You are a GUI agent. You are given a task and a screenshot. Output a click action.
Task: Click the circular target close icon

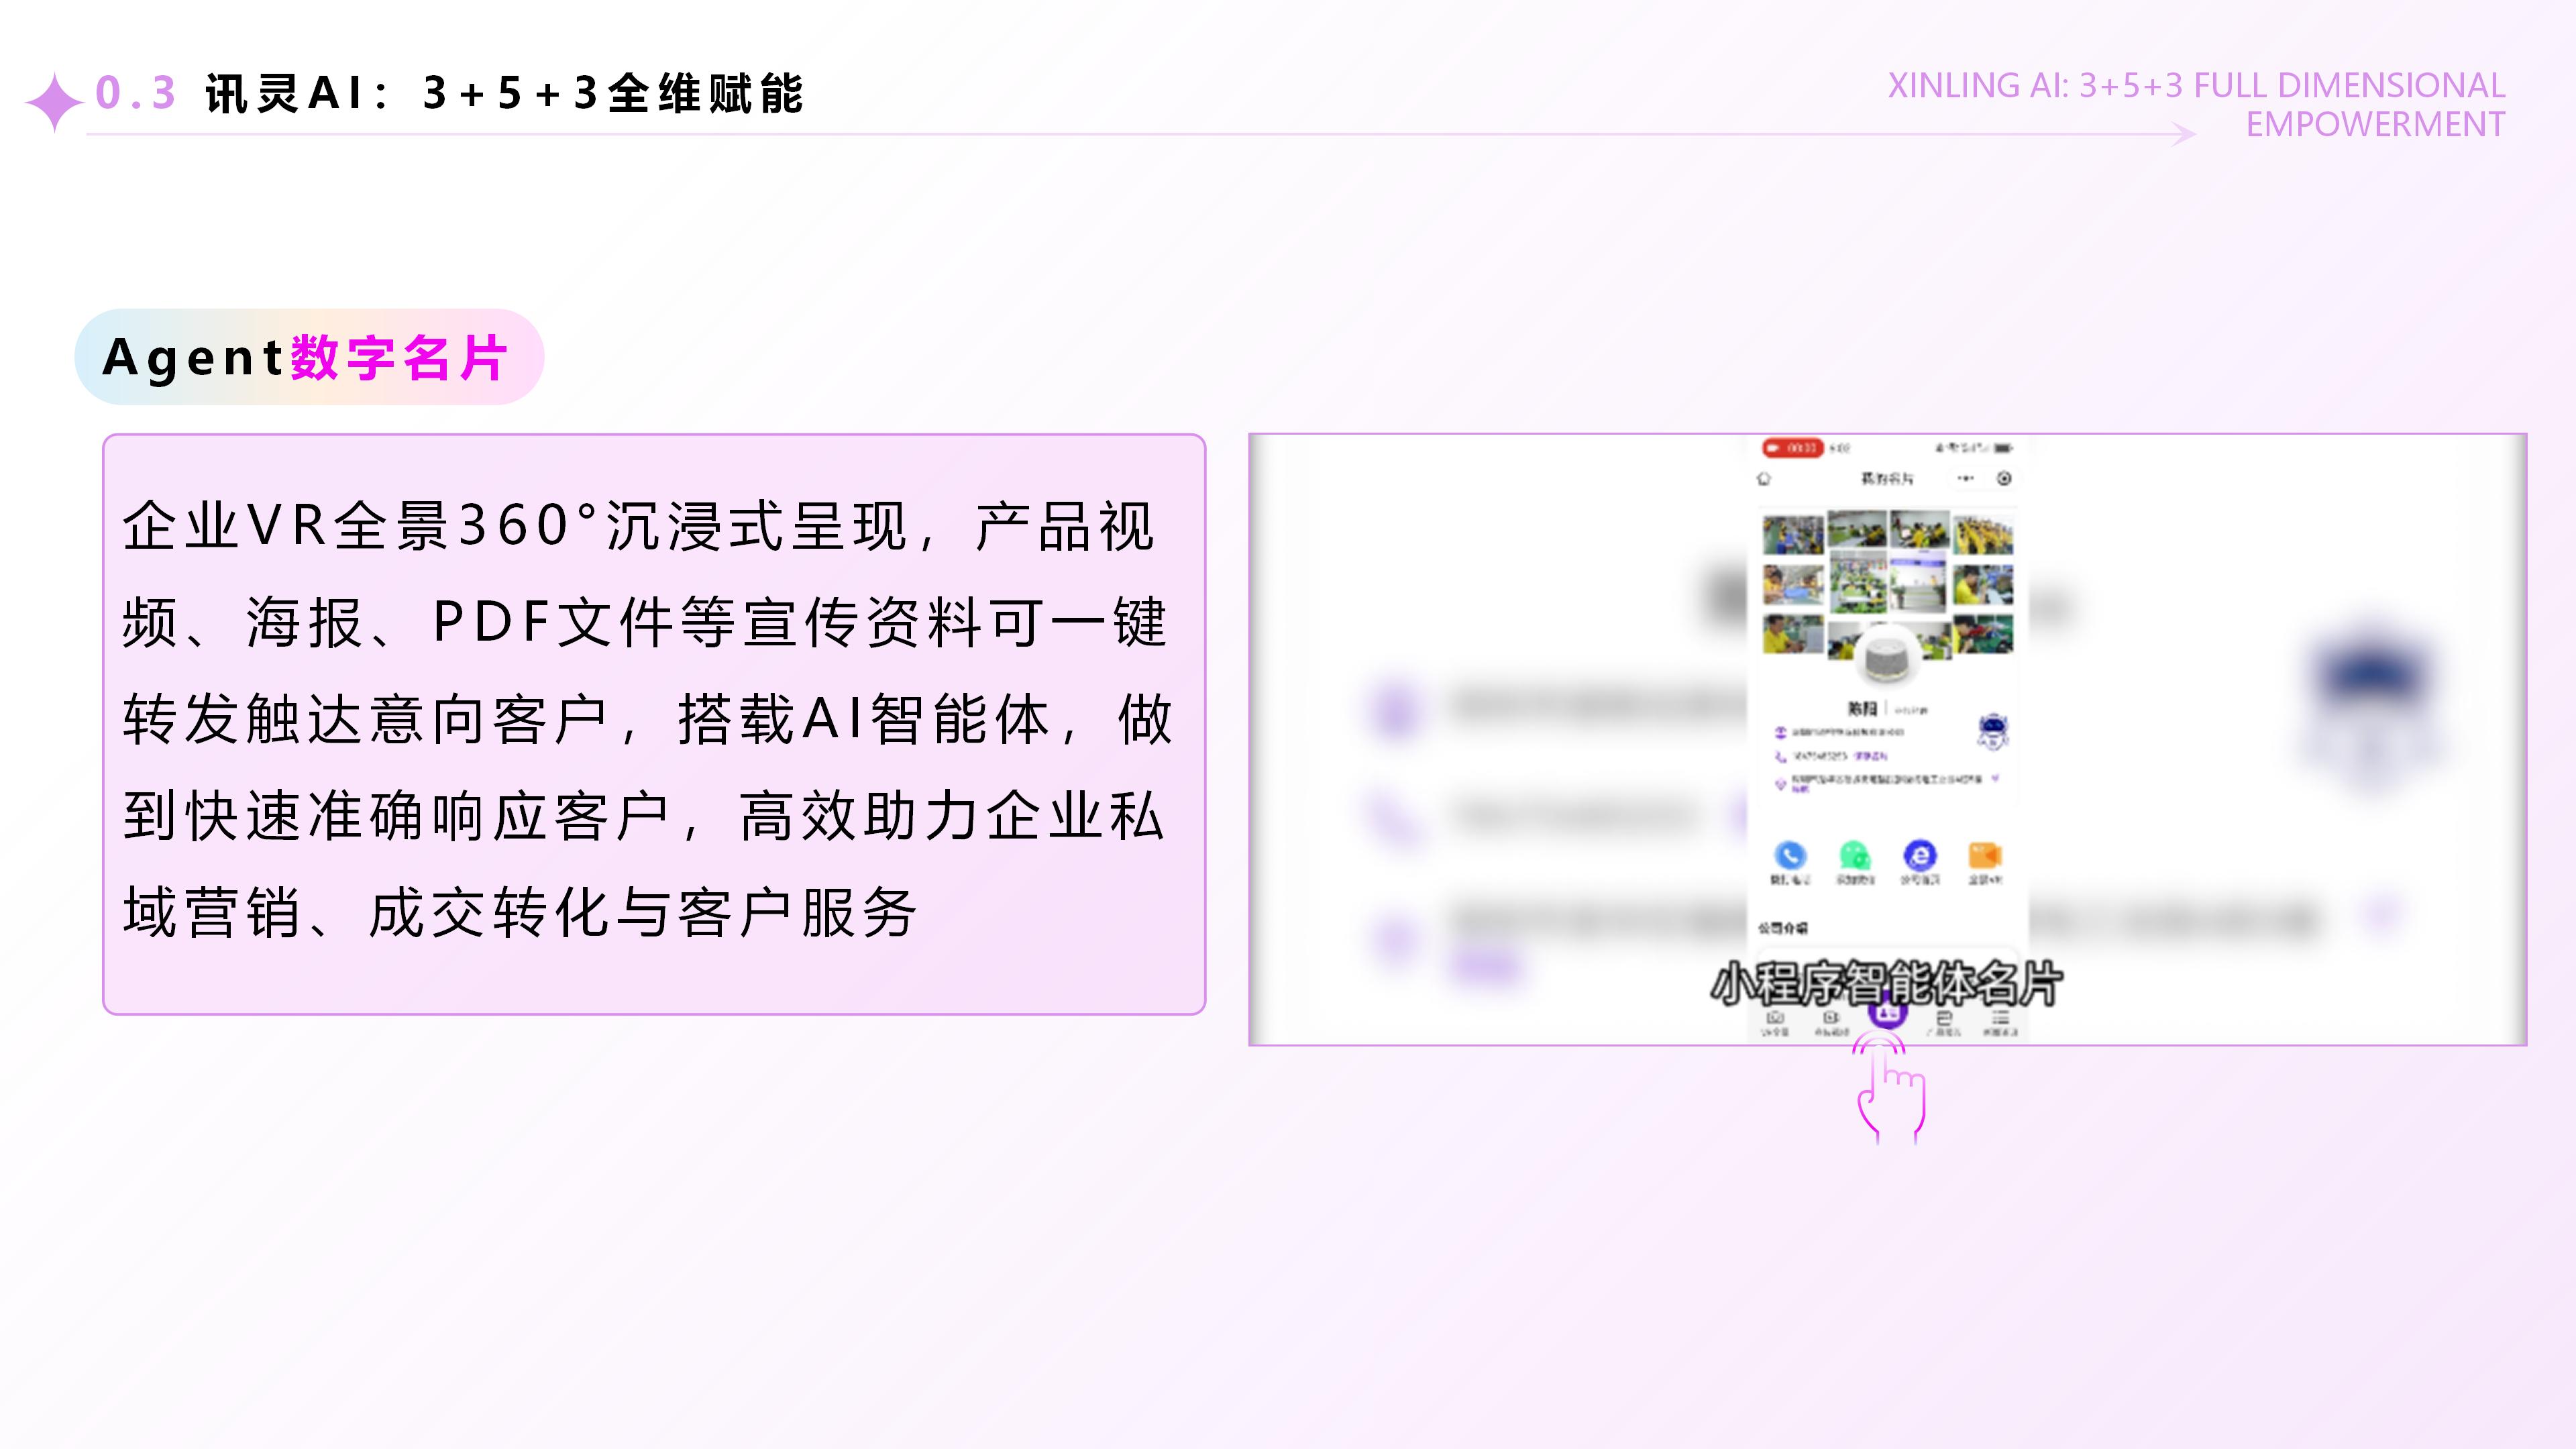2004,479
